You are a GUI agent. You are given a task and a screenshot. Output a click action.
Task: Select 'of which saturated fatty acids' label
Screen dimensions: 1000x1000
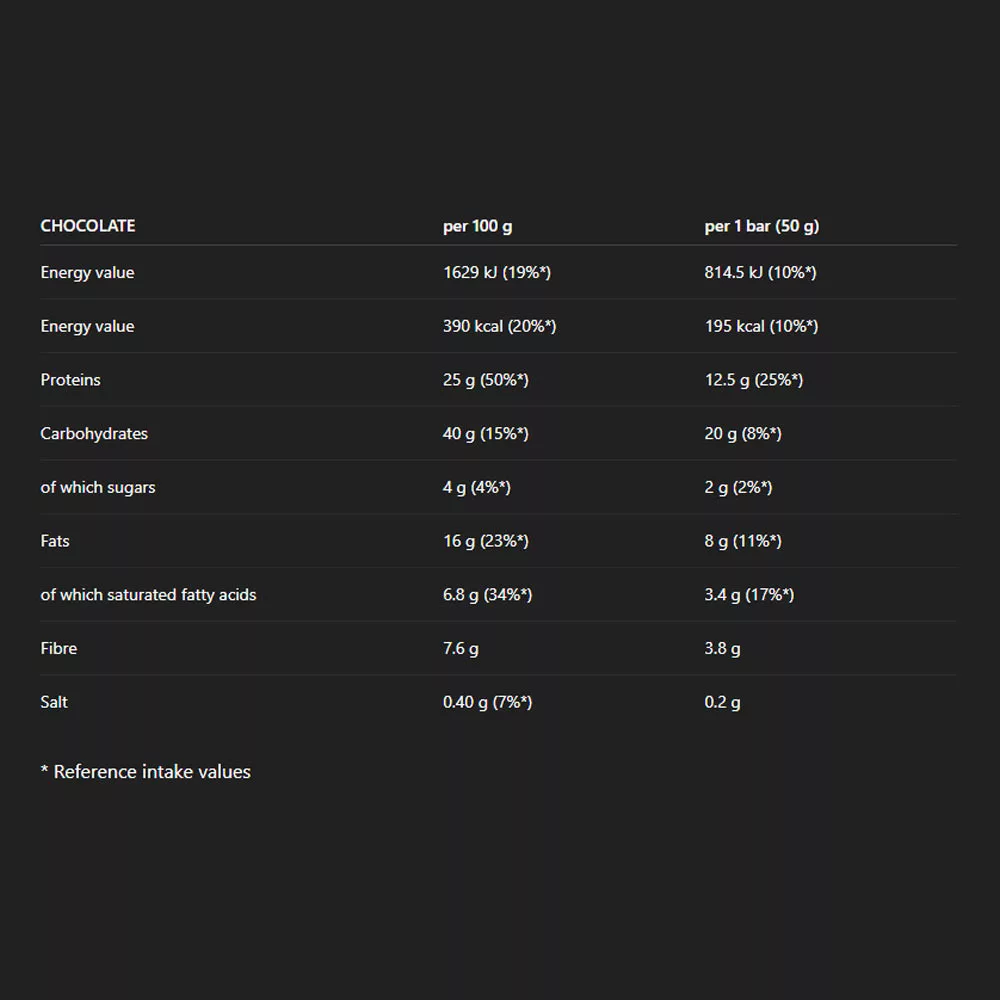pos(148,595)
